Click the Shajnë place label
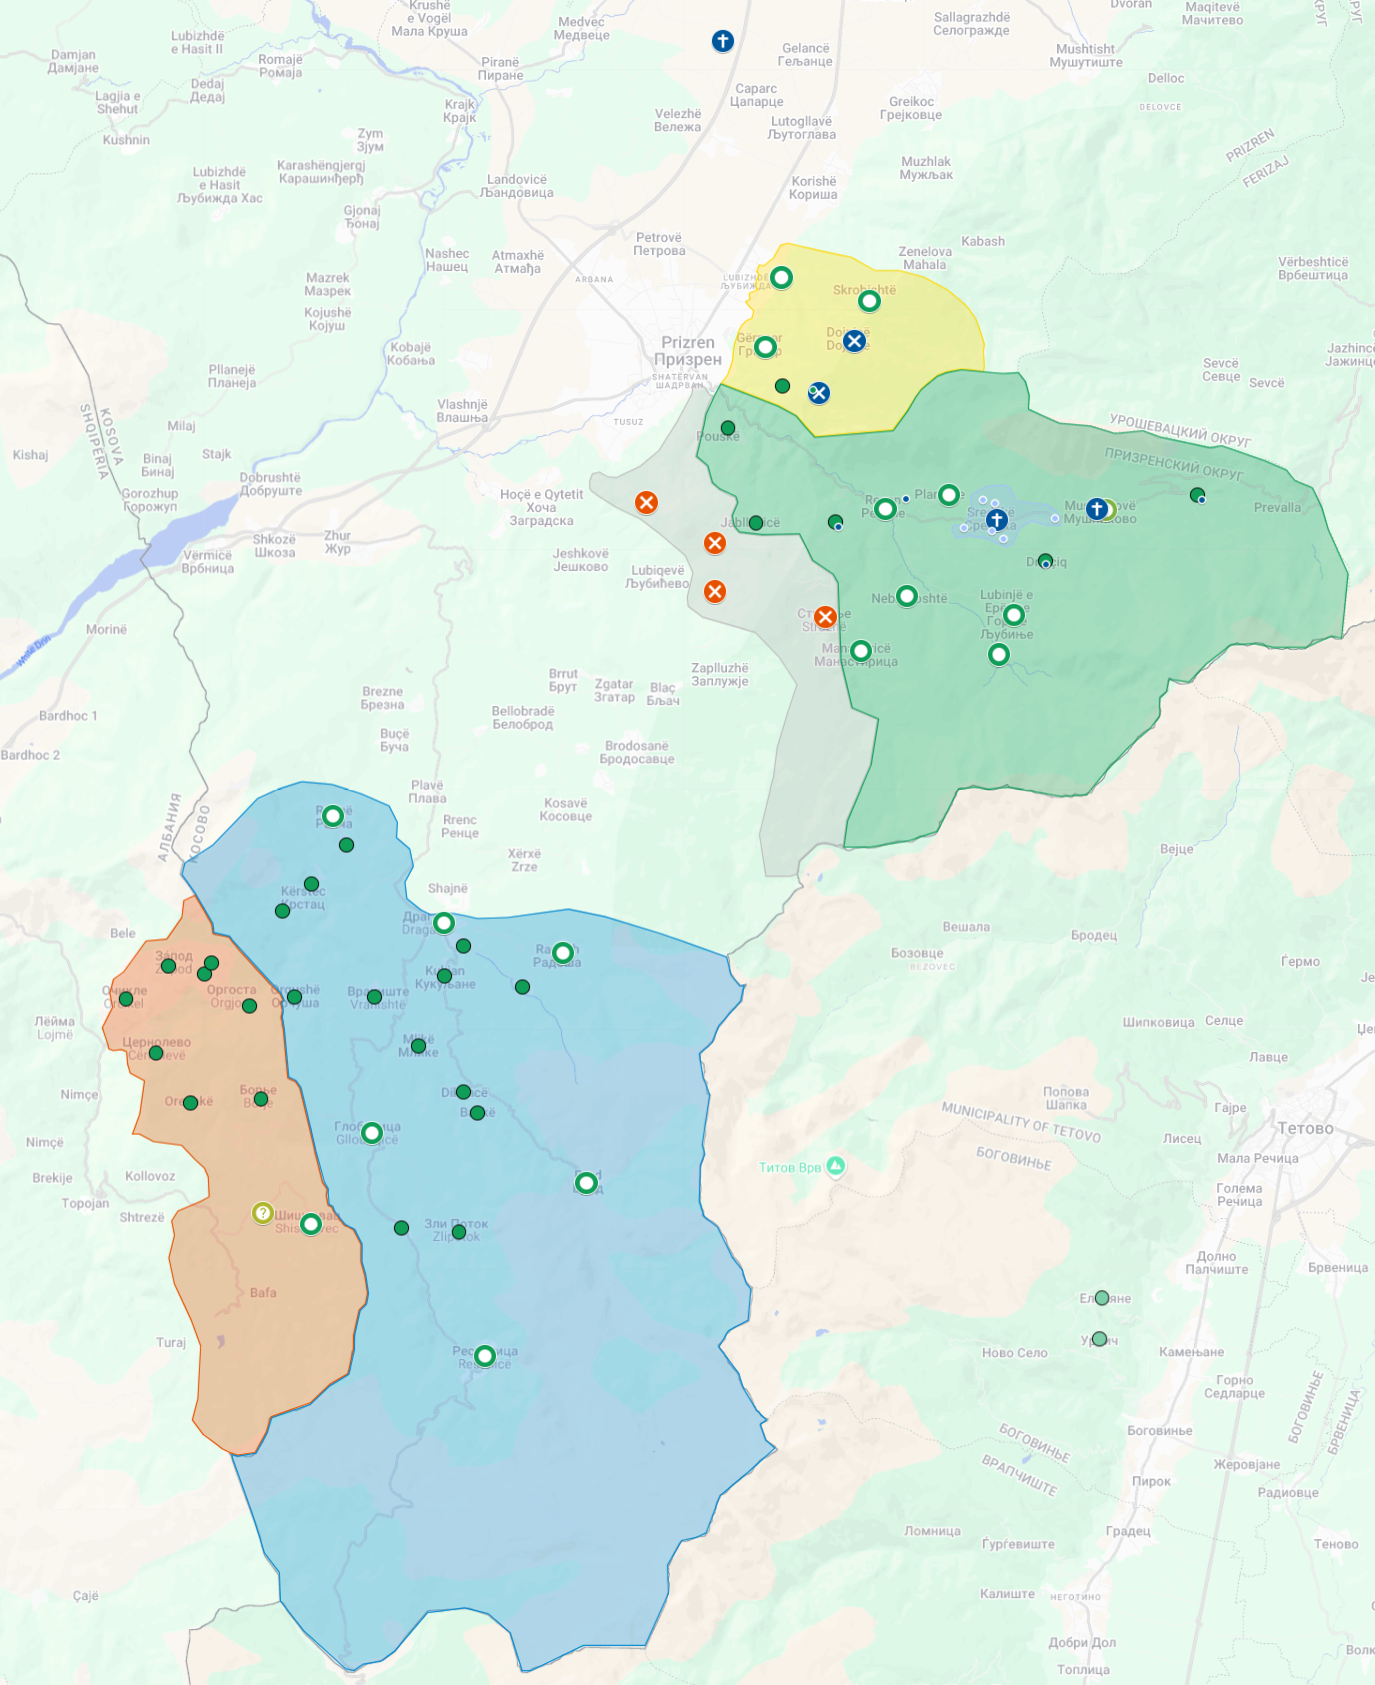The width and height of the screenshot is (1375, 1685). (x=448, y=888)
